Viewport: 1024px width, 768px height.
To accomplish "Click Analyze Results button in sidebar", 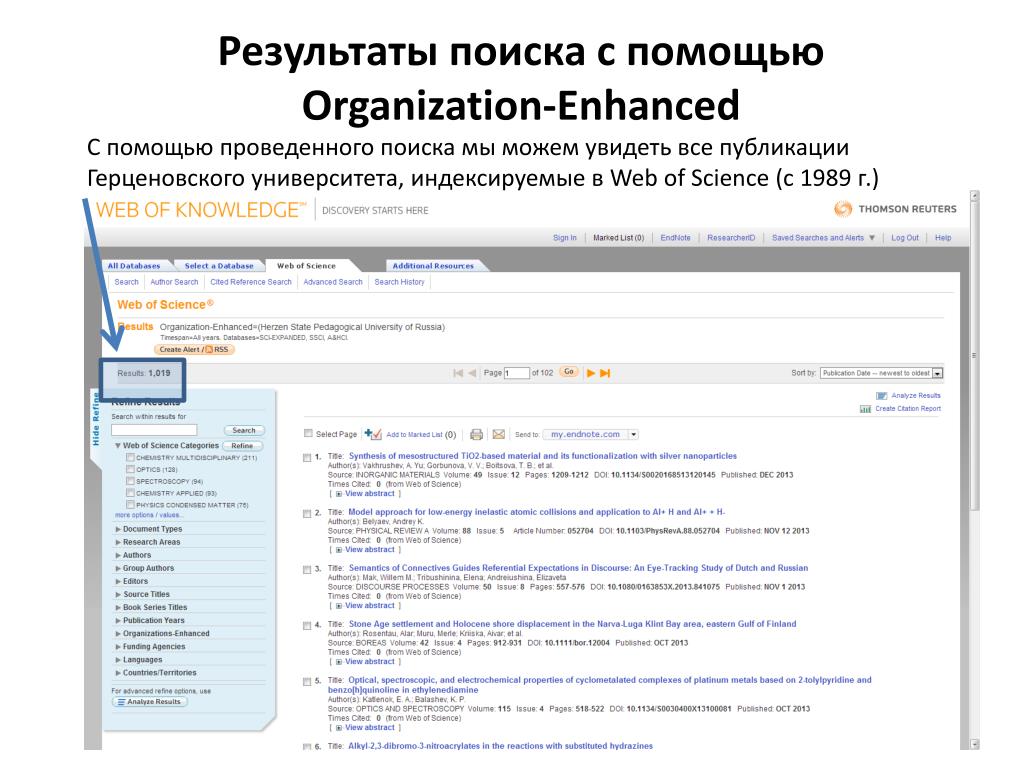I will (x=150, y=702).
